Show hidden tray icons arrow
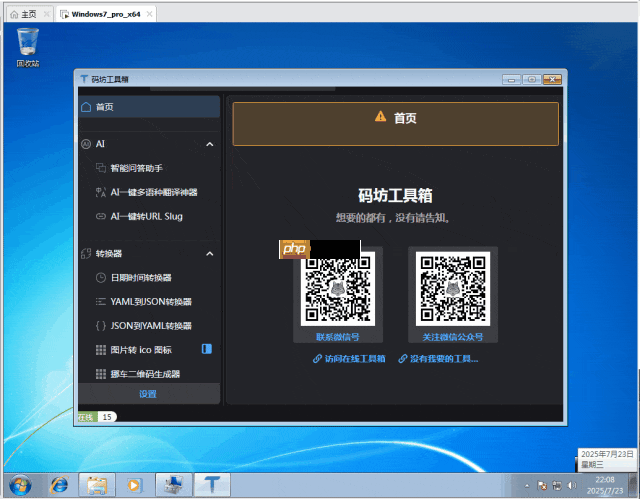 (527, 486)
